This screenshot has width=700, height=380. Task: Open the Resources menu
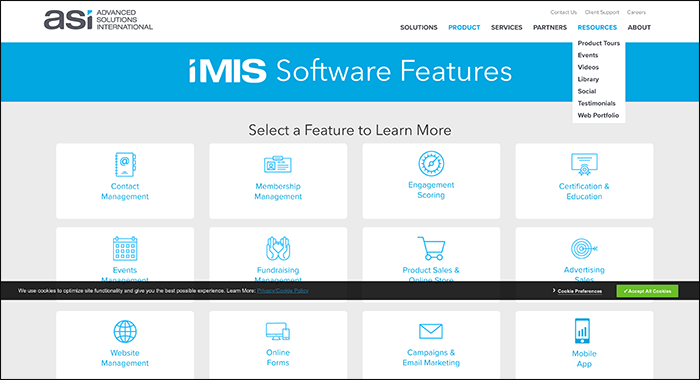(x=597, y=28)
